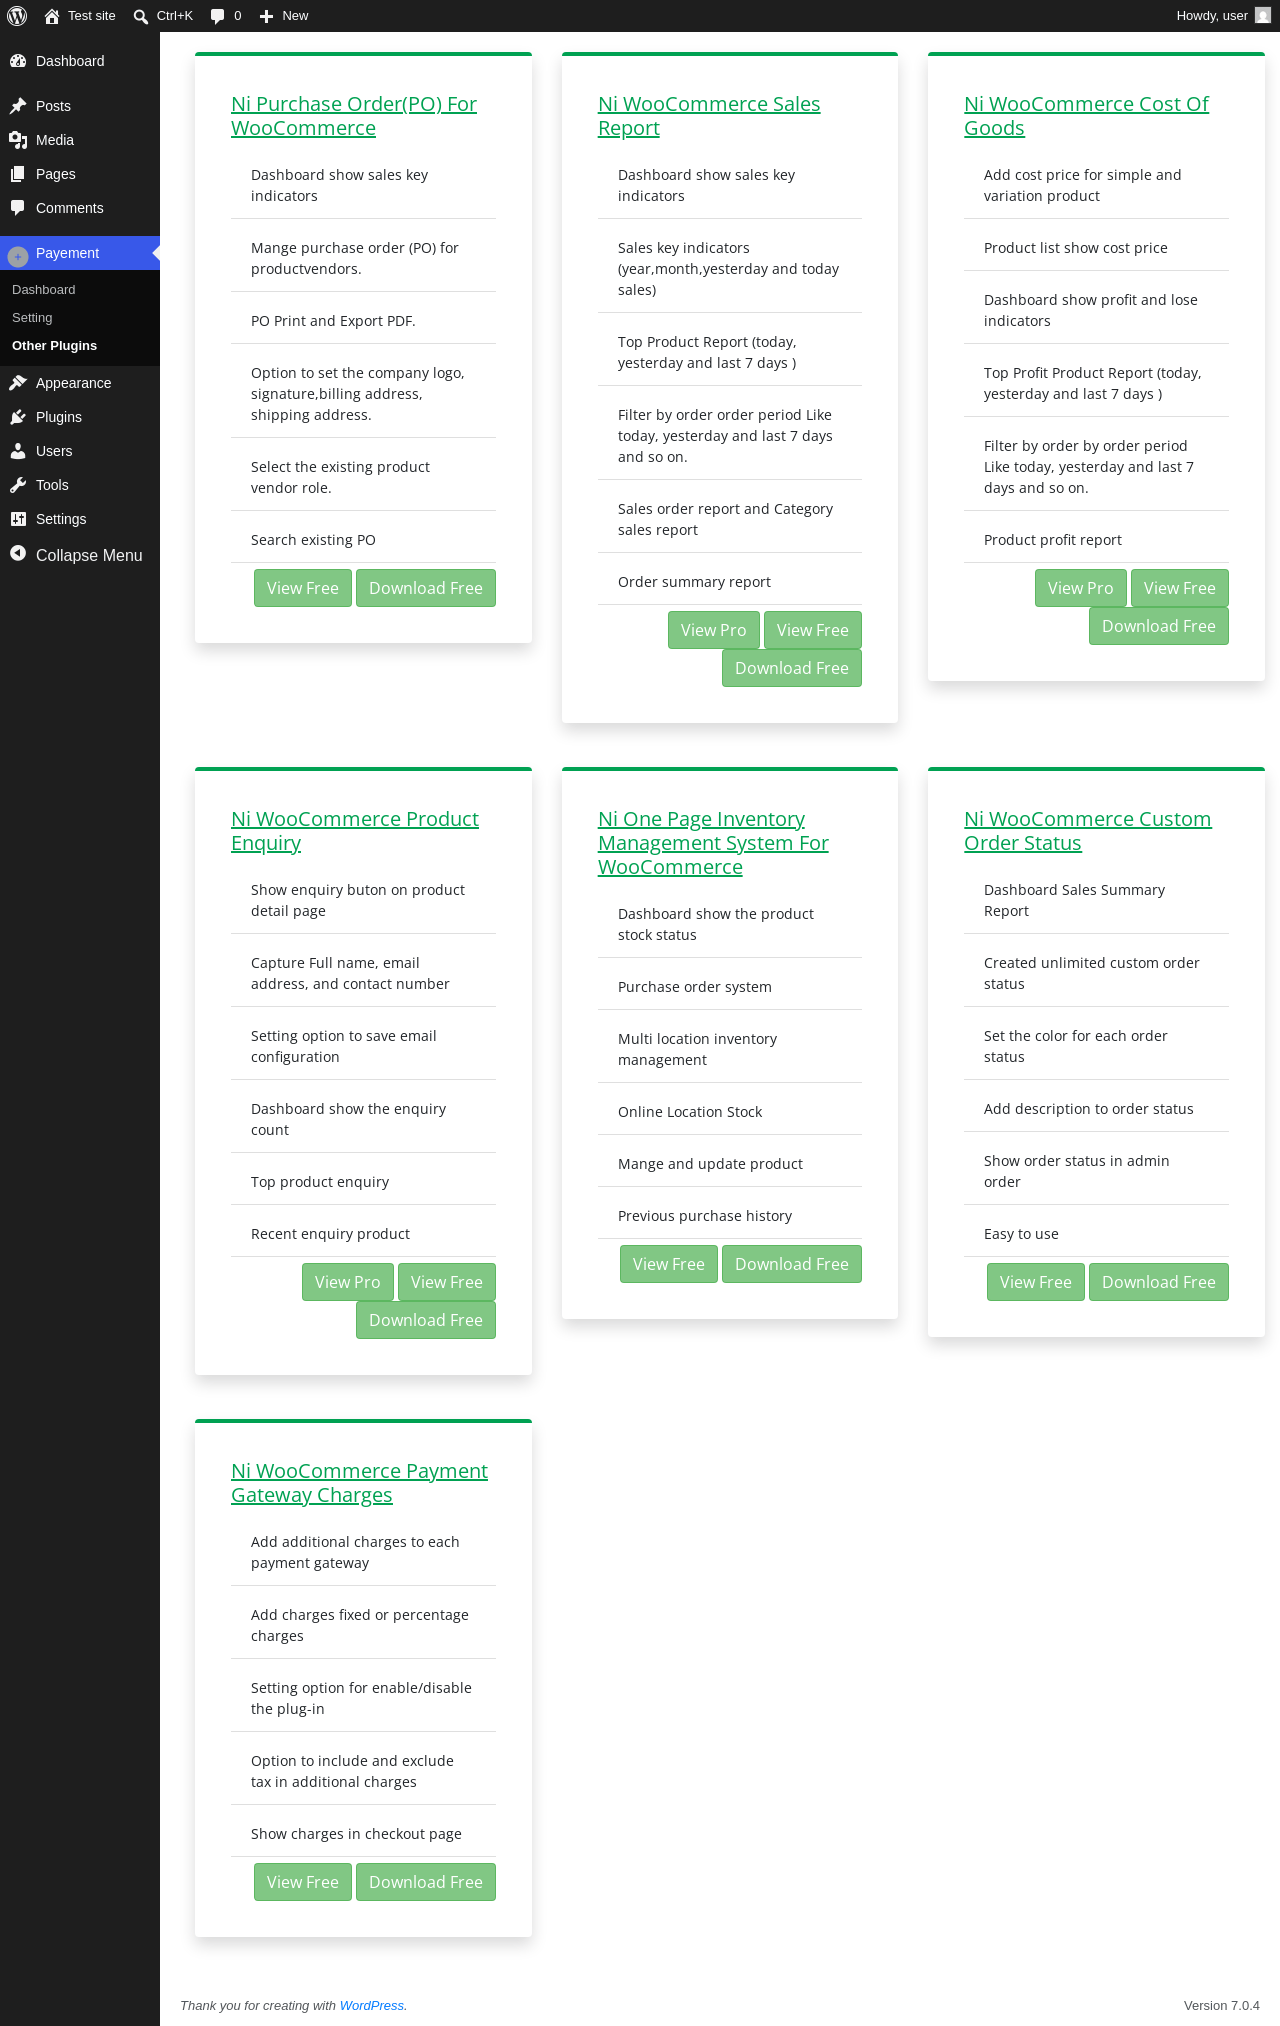Click the Comments bubble icon in sidebar
The width and height of the screenshot is (1280, 2026).
point(18,208)
